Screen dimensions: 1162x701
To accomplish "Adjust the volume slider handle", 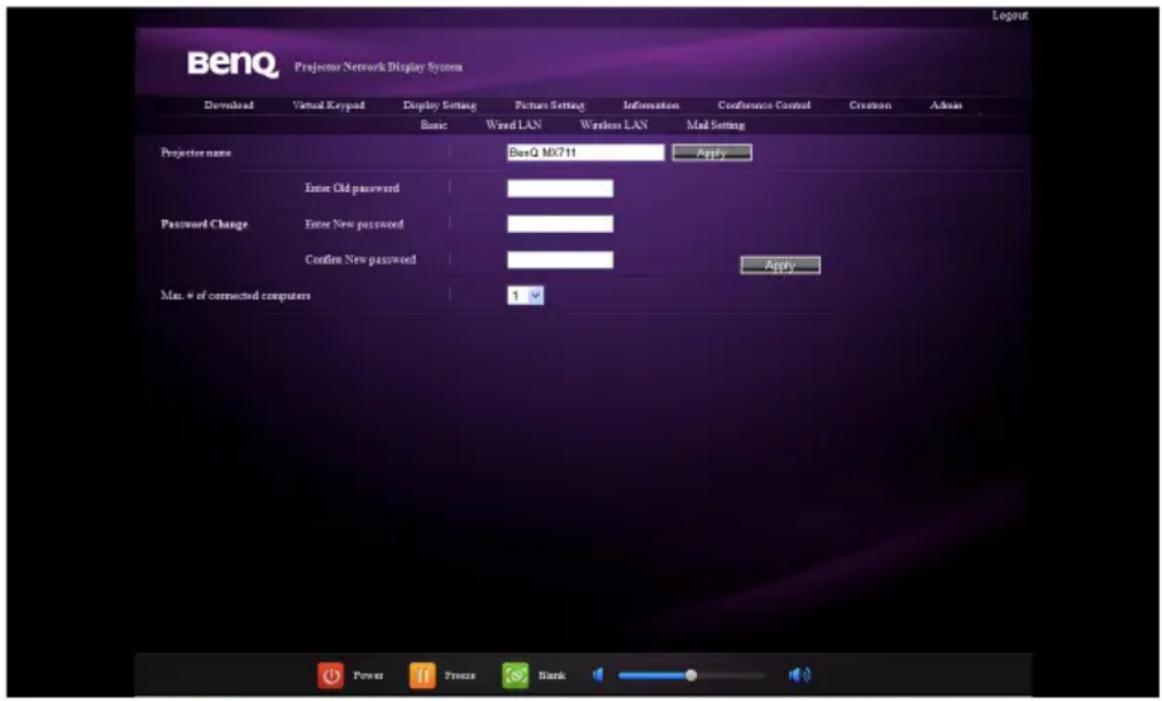I will (691, 675).
